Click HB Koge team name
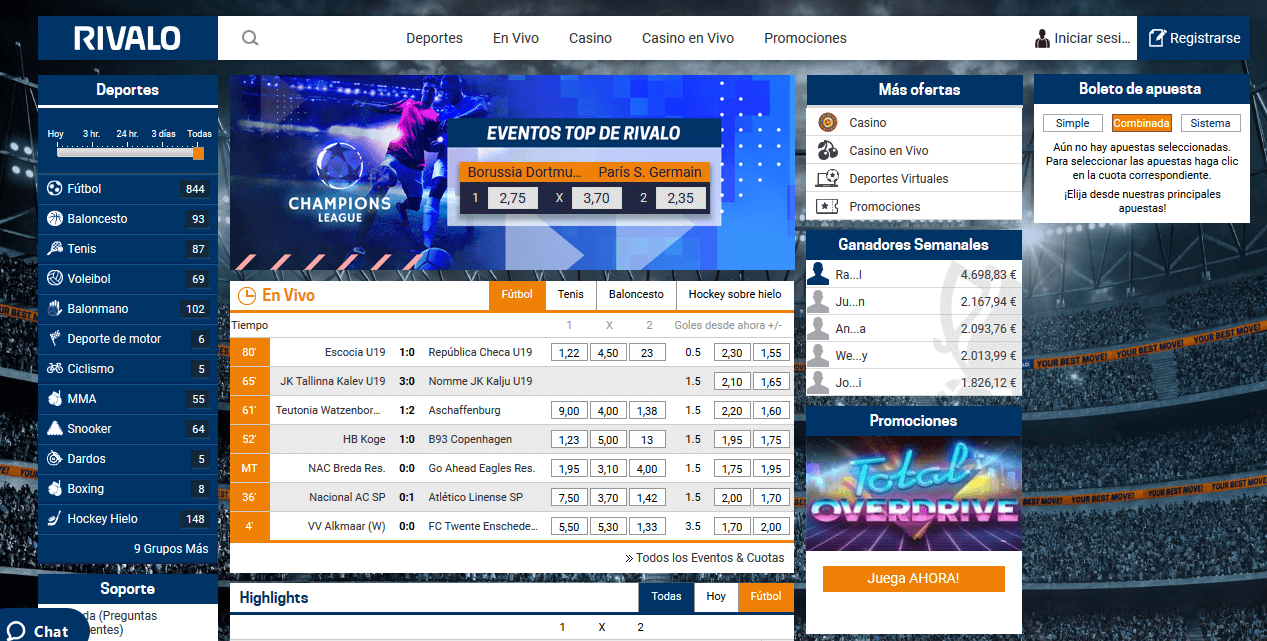1267x641 pixels. click(364, 439)
